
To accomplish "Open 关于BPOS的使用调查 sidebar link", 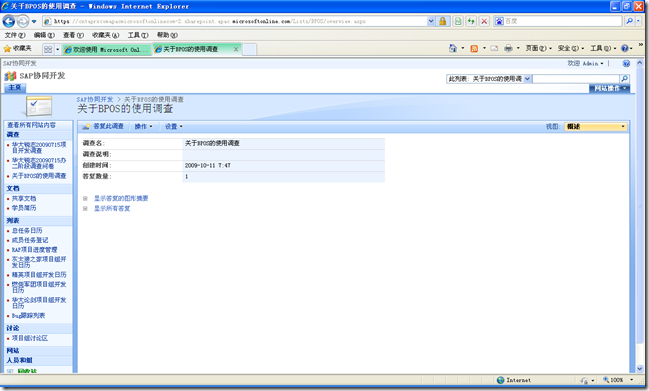I will point(39,176).
